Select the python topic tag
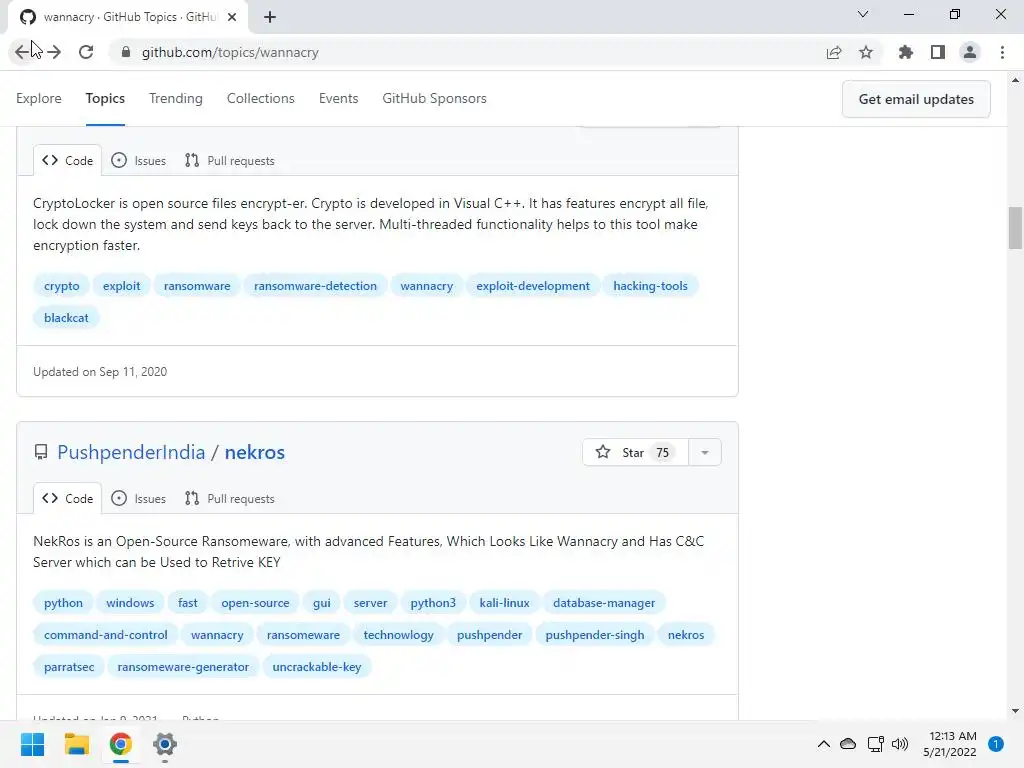This screenshot has height=768, width=1024. pyautogui.click(x=63, y=603)
